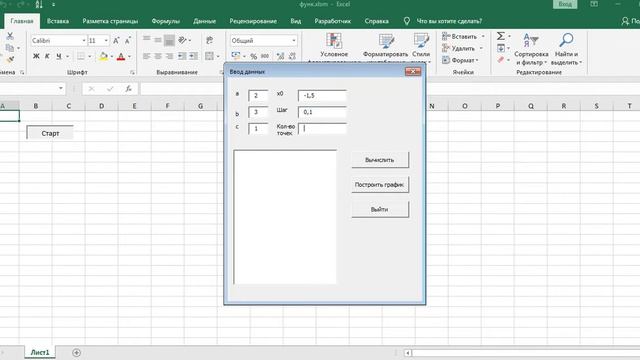Click the Шаг input field with 0,1
The image size is (640, 360).
[x=322, y=112]
